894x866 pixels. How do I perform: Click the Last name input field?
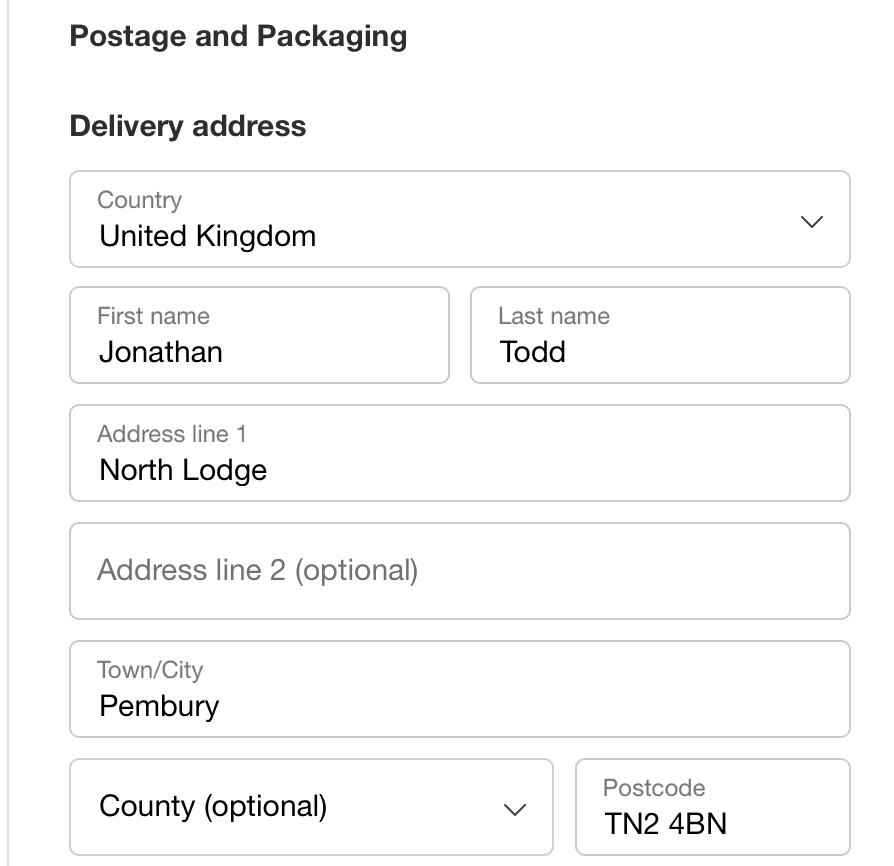tap(660, 335)
